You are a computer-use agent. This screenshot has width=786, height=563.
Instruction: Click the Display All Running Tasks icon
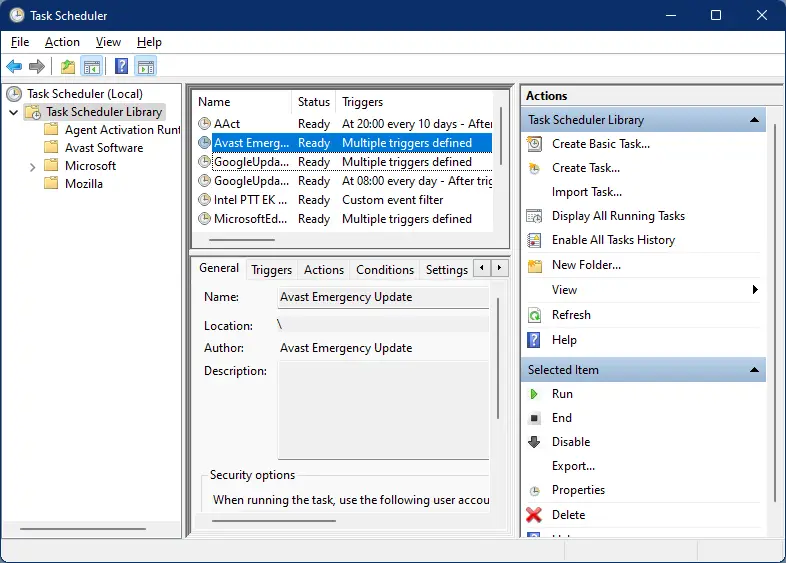click(x=534, y=216)
